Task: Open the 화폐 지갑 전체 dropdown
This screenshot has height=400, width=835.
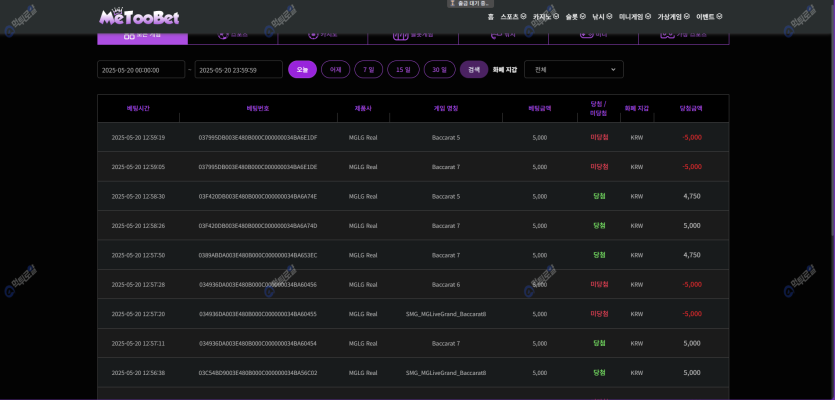Action: click(x=573, y=69)
